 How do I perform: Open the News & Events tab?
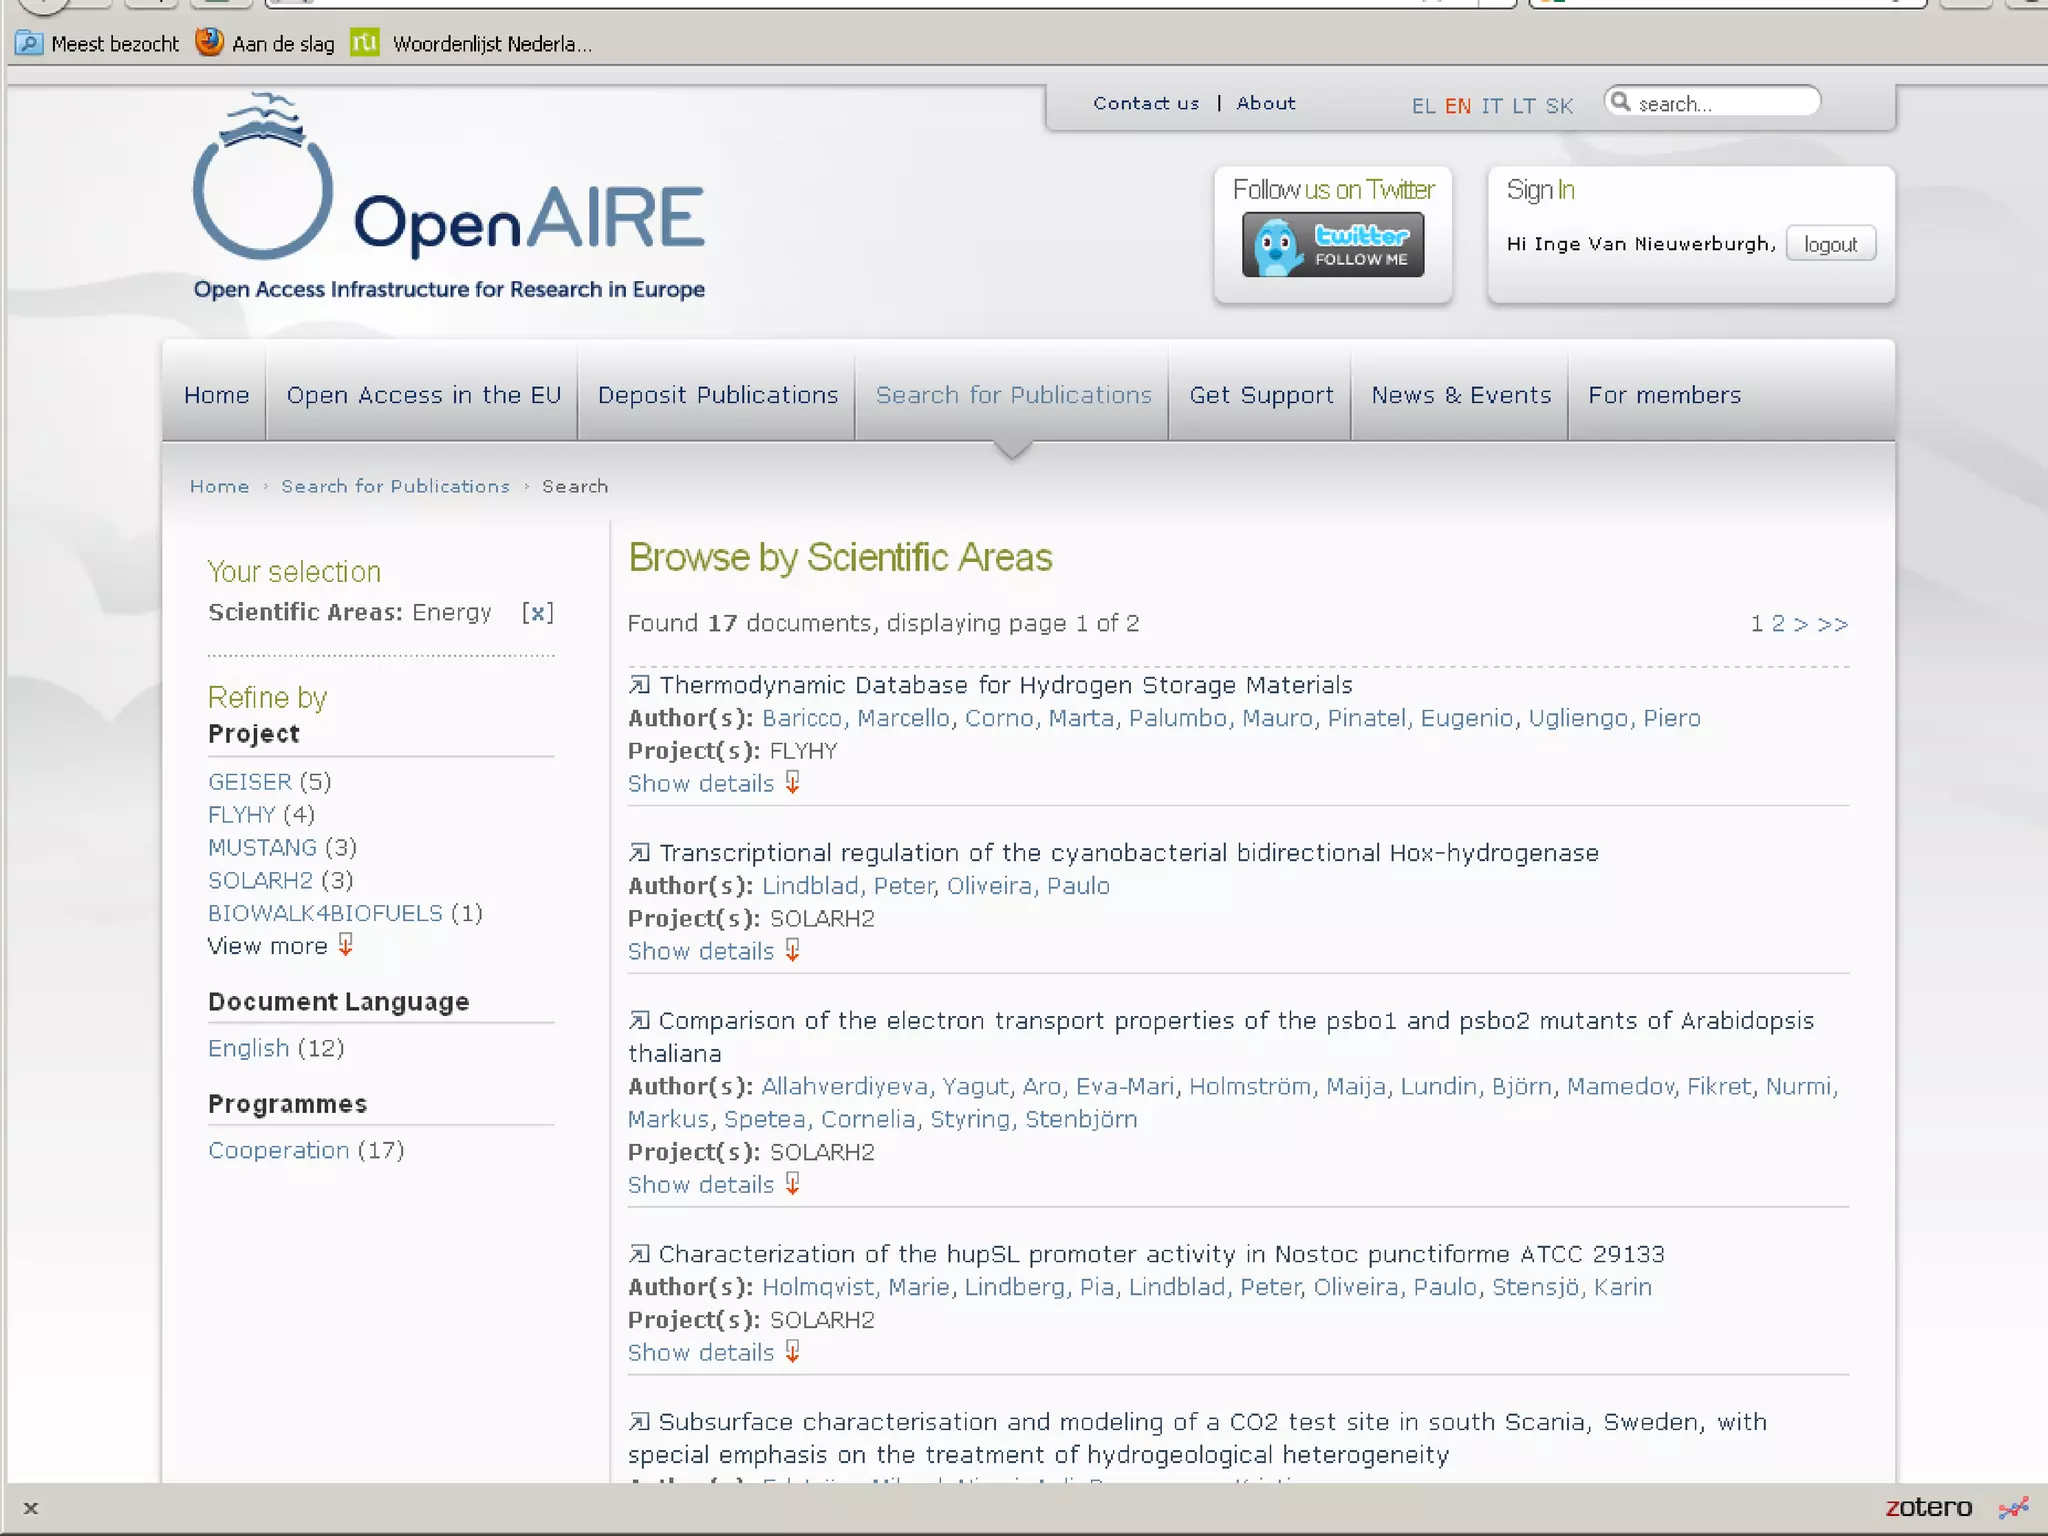1461,395
